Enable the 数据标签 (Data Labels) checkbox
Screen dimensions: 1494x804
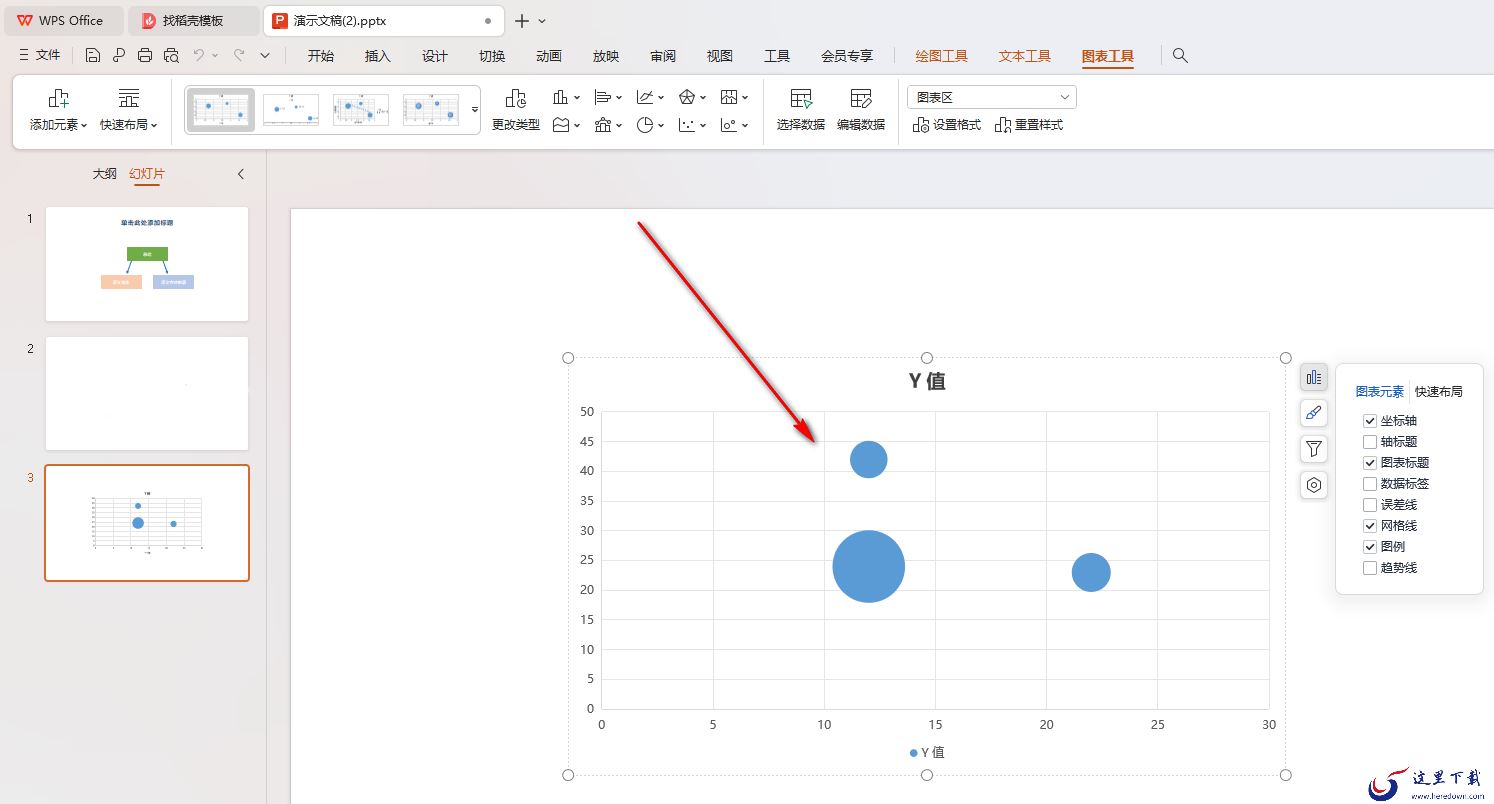click(1370, 484)
